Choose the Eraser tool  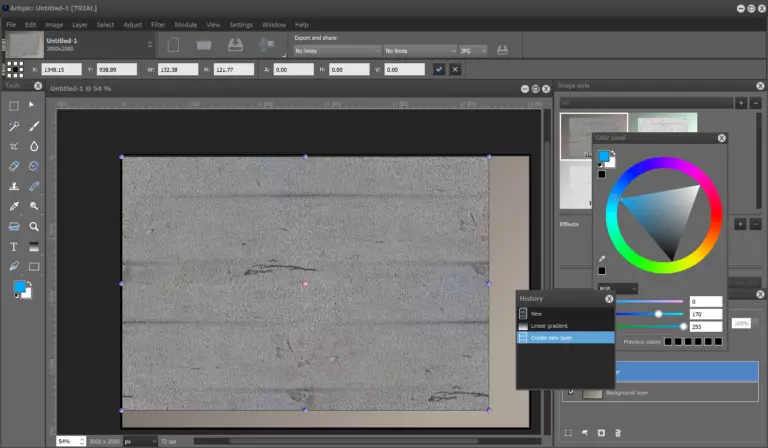click(14, 166)
